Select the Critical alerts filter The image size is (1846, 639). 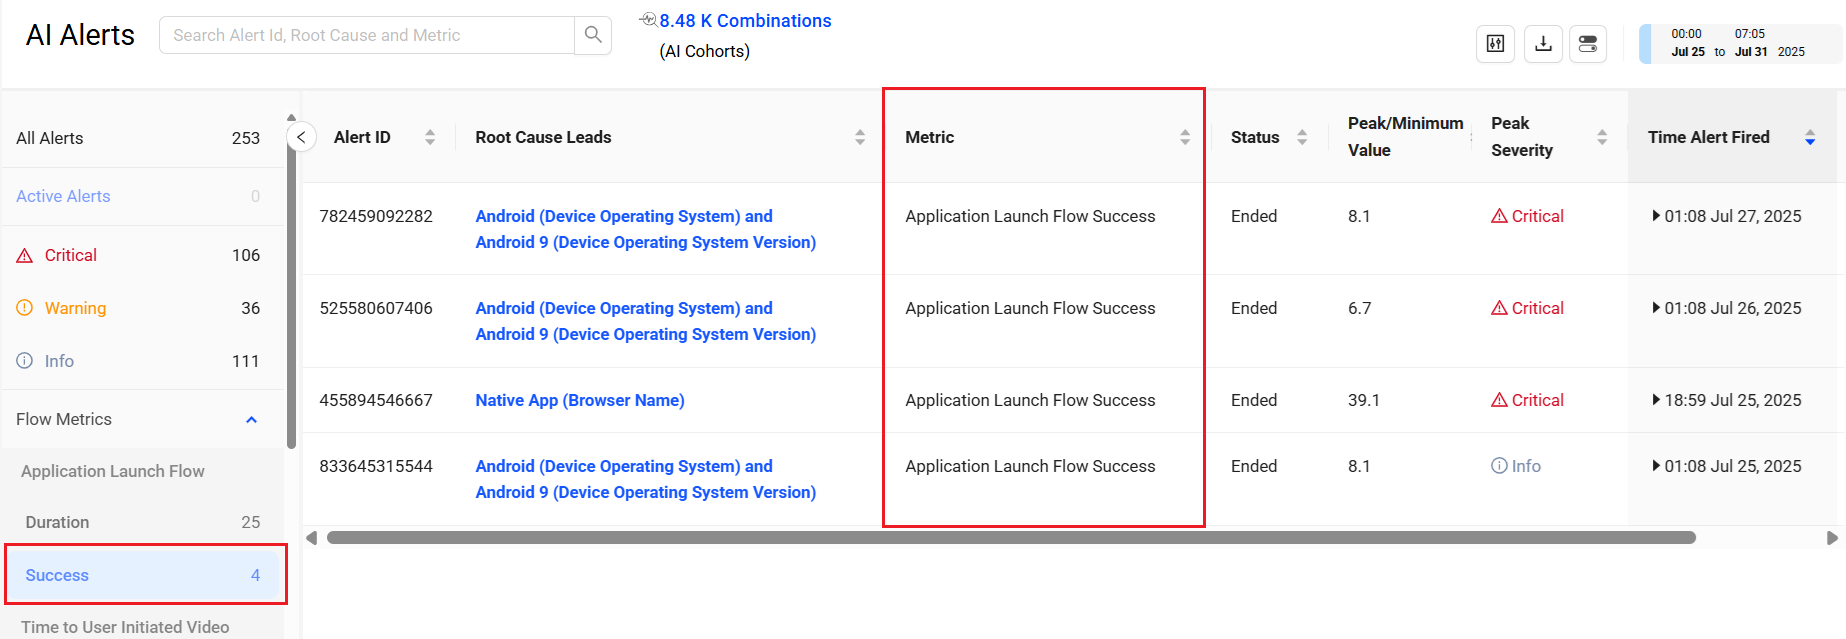tap(71, 255)
